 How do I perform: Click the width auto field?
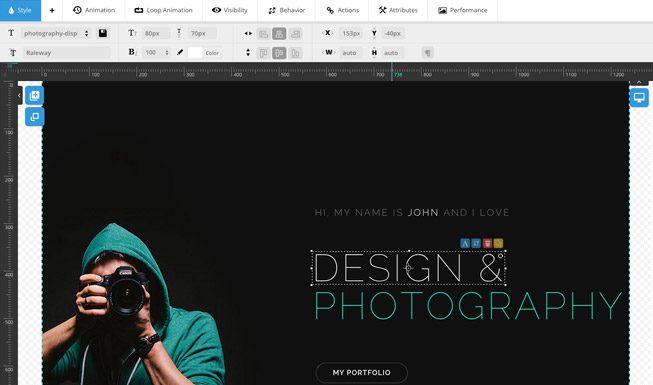click(351, 52)
